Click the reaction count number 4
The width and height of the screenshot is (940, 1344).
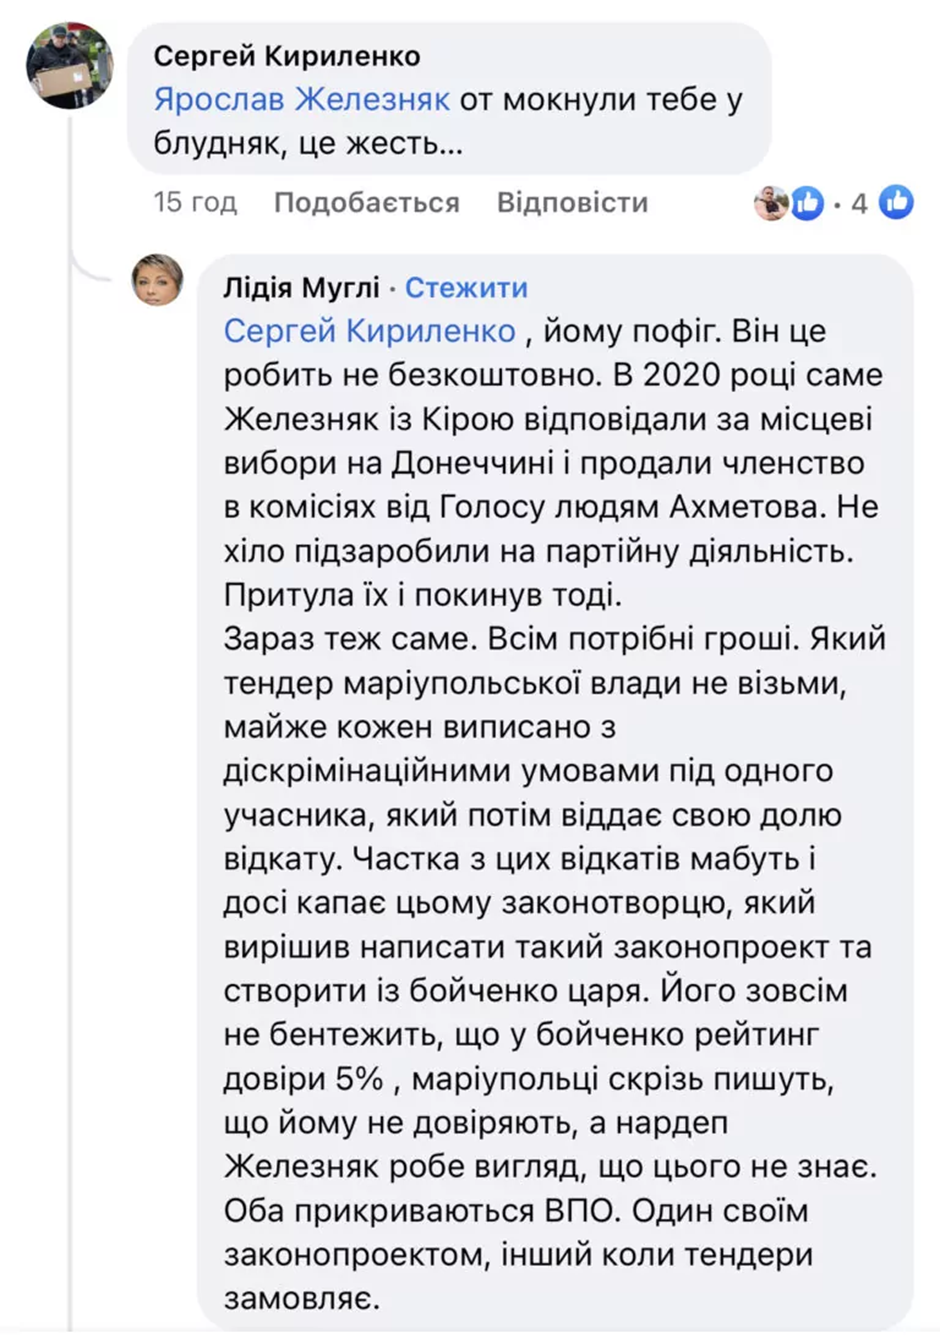tap(859, 204)
